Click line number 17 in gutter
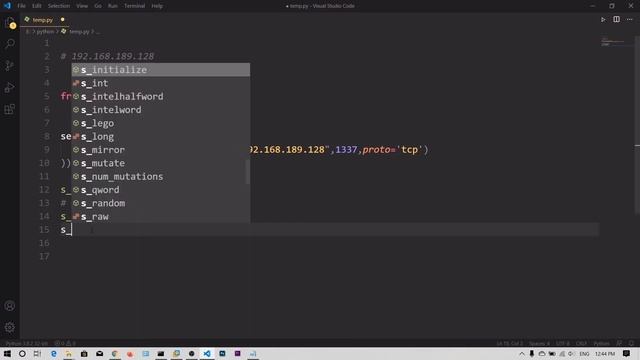 pos(44,257)
